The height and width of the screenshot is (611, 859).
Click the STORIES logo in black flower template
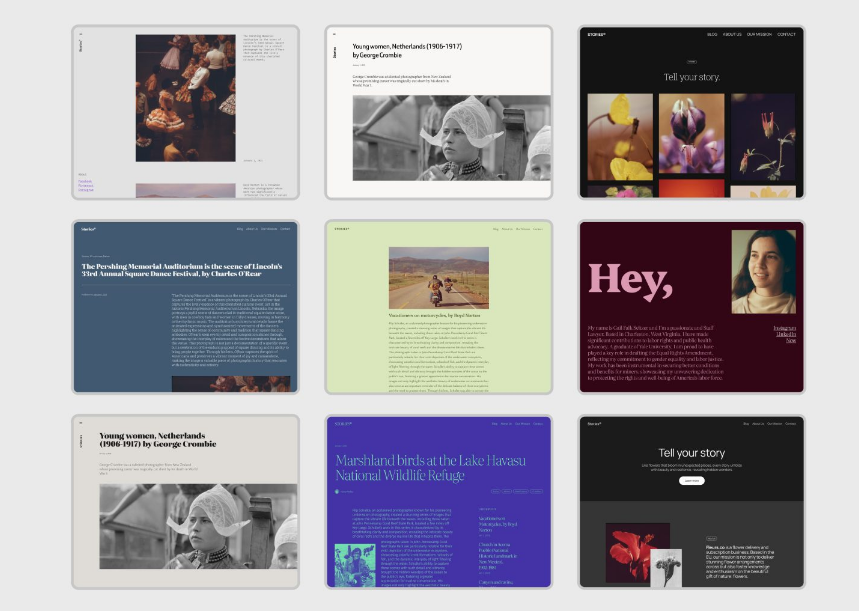[597, 35]
